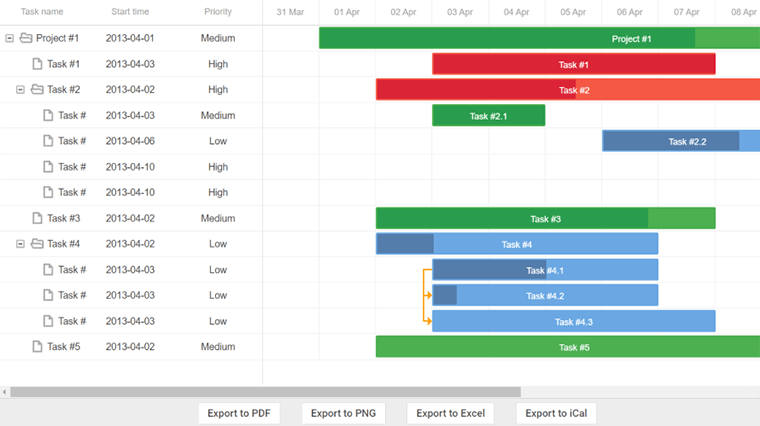760x426 pixels.
Task: Click the Task #3 file icon
Action: (x=37, y=218)
